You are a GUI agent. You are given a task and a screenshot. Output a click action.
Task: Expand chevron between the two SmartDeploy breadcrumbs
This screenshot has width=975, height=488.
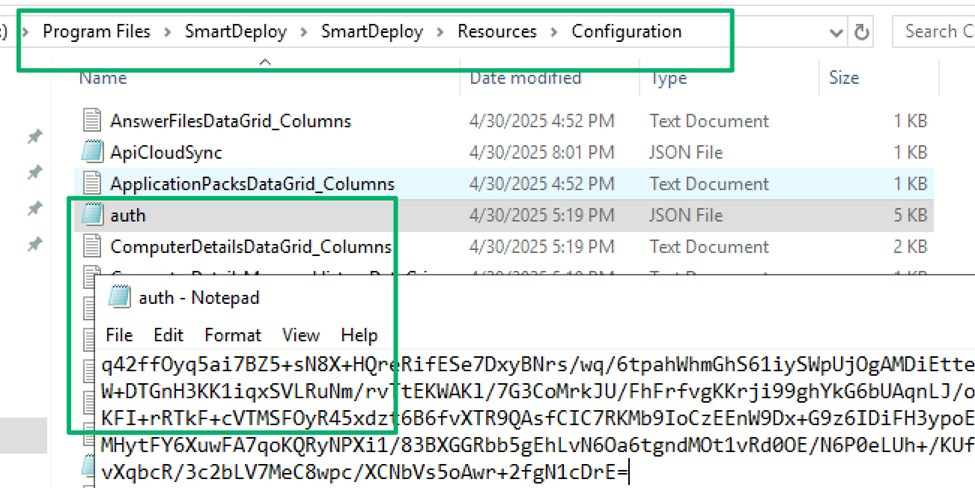[304, 32]
